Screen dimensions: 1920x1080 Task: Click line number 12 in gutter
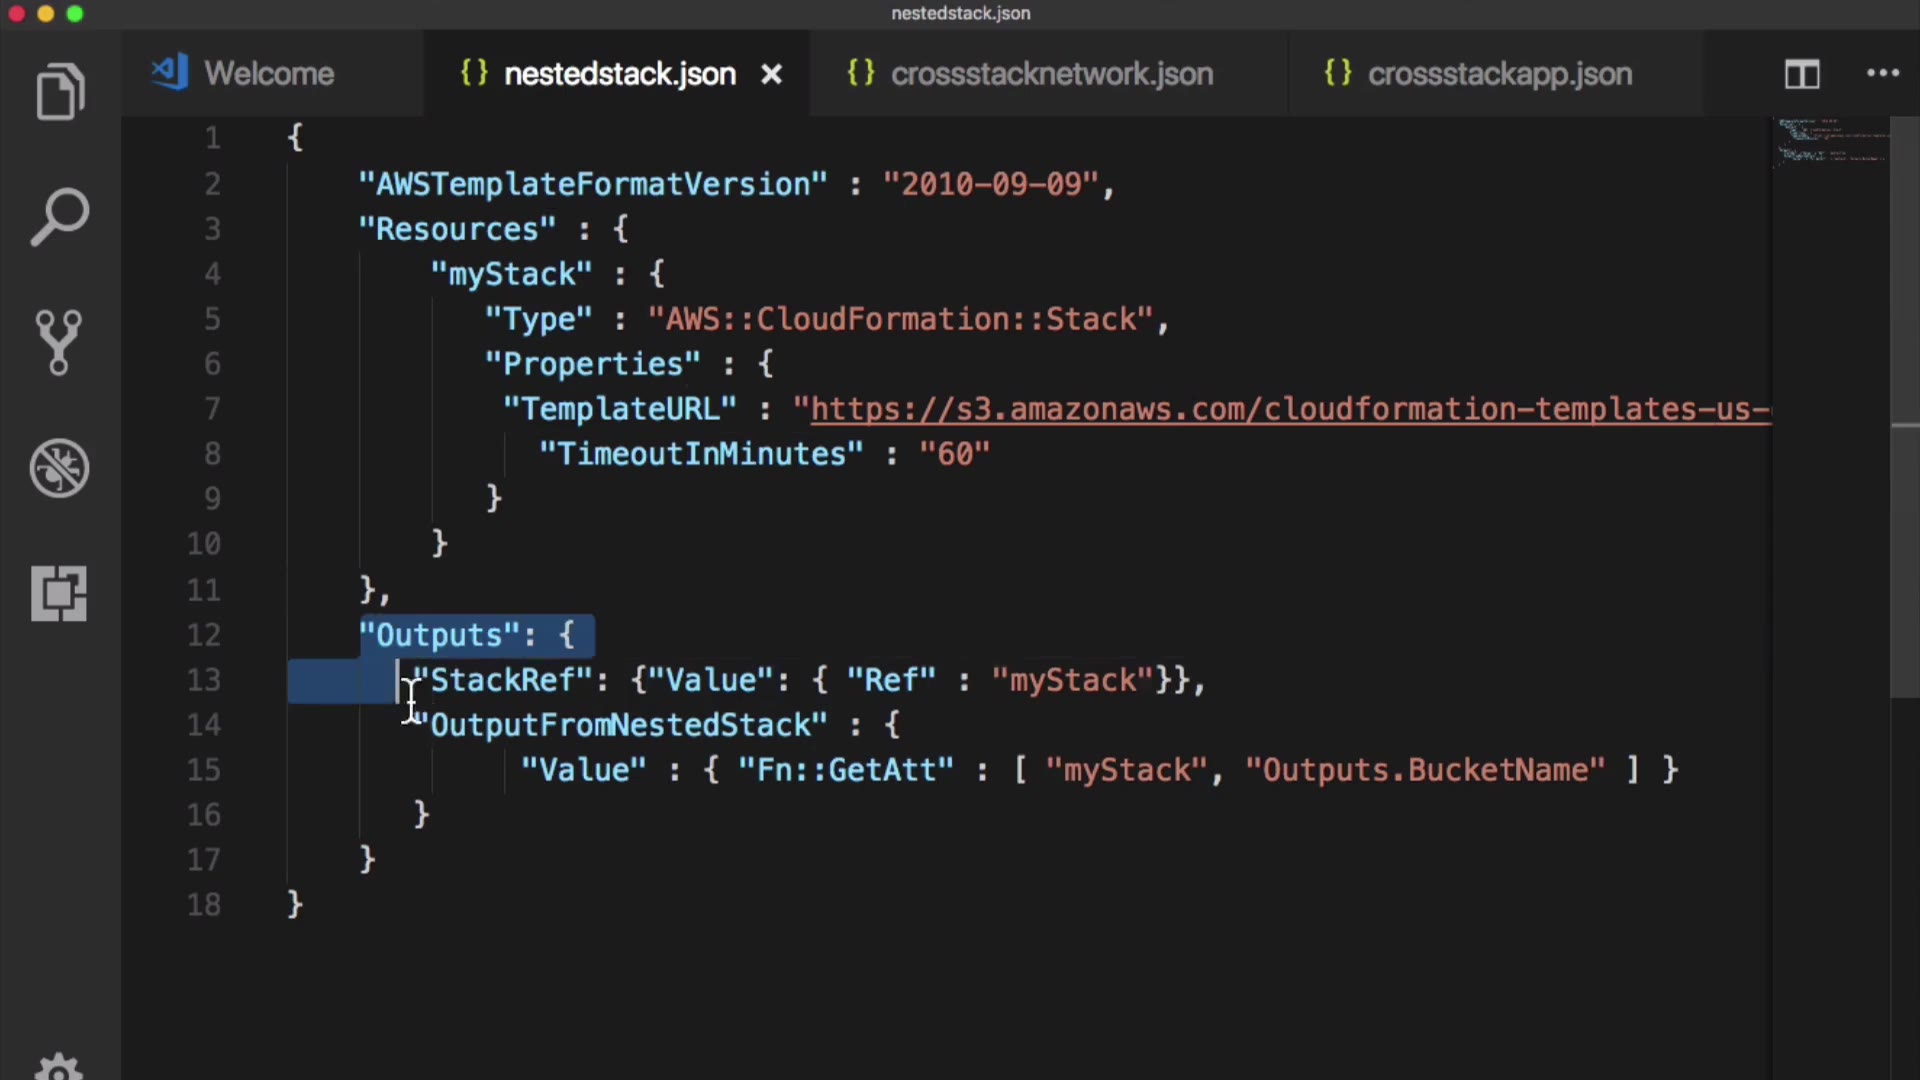coord(204,635)
